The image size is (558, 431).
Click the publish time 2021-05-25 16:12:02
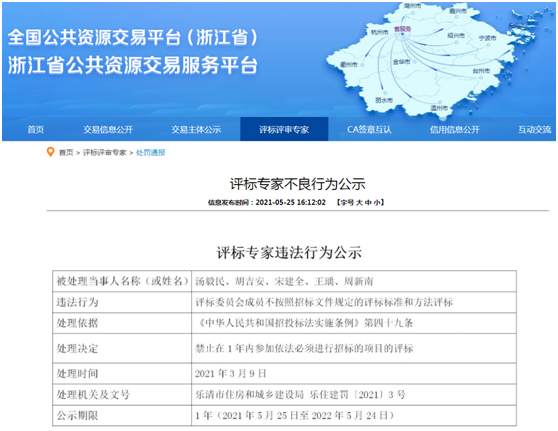(290, 203)
